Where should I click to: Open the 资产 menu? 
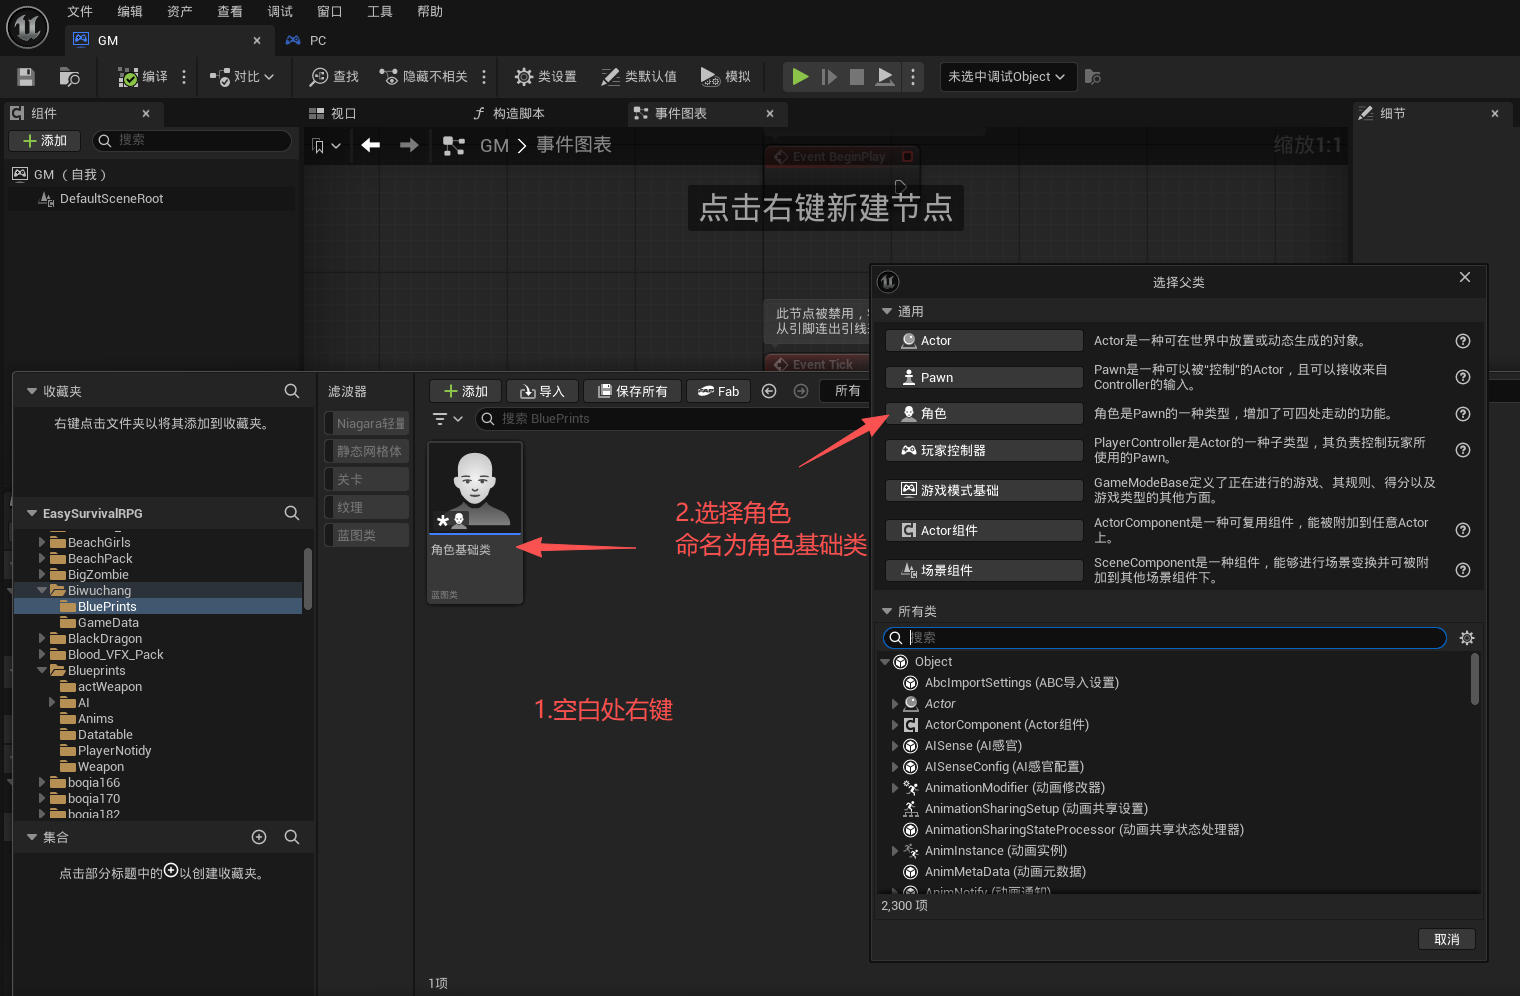180,12
